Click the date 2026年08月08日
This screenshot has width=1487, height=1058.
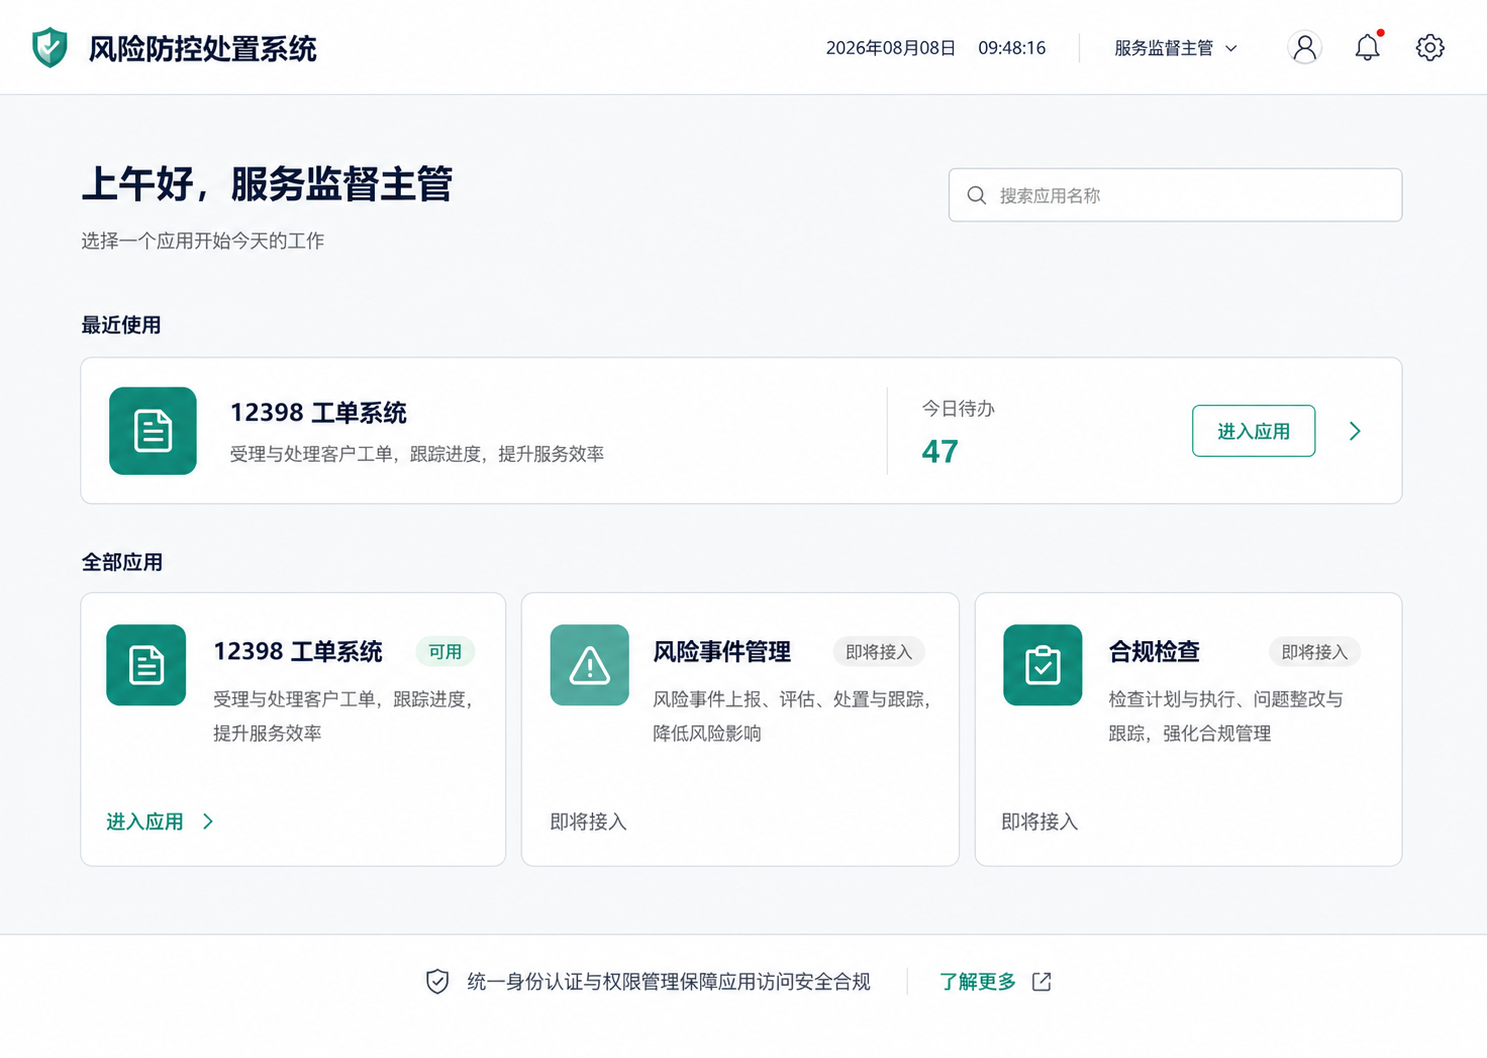coord(891,48)
